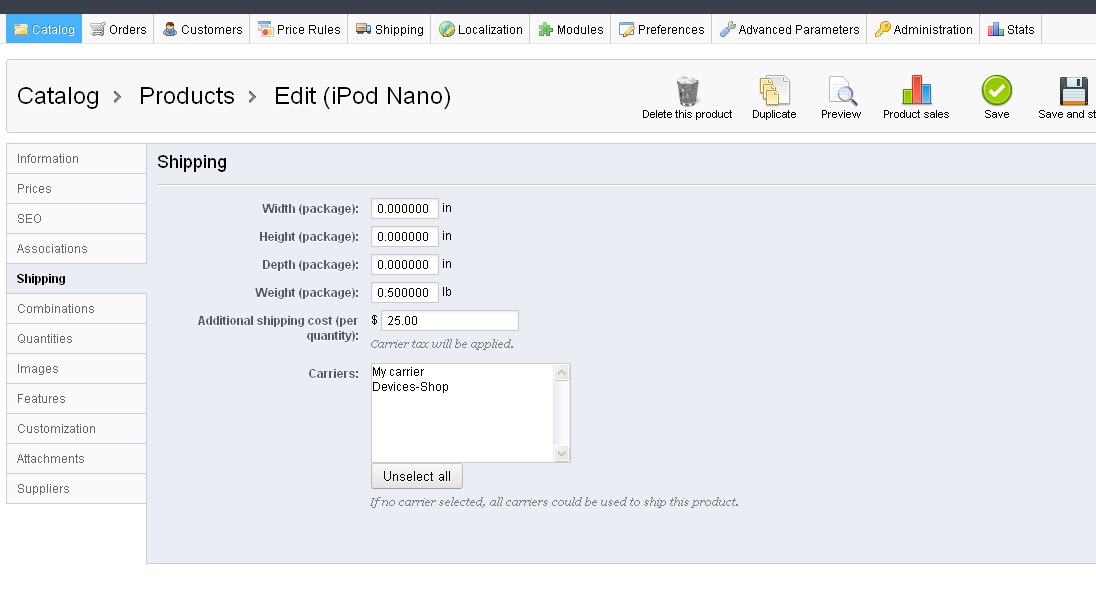View the Product sales chart icon
The height and width of the screenshot is (599, 1096).
click(x=916, y=90)
